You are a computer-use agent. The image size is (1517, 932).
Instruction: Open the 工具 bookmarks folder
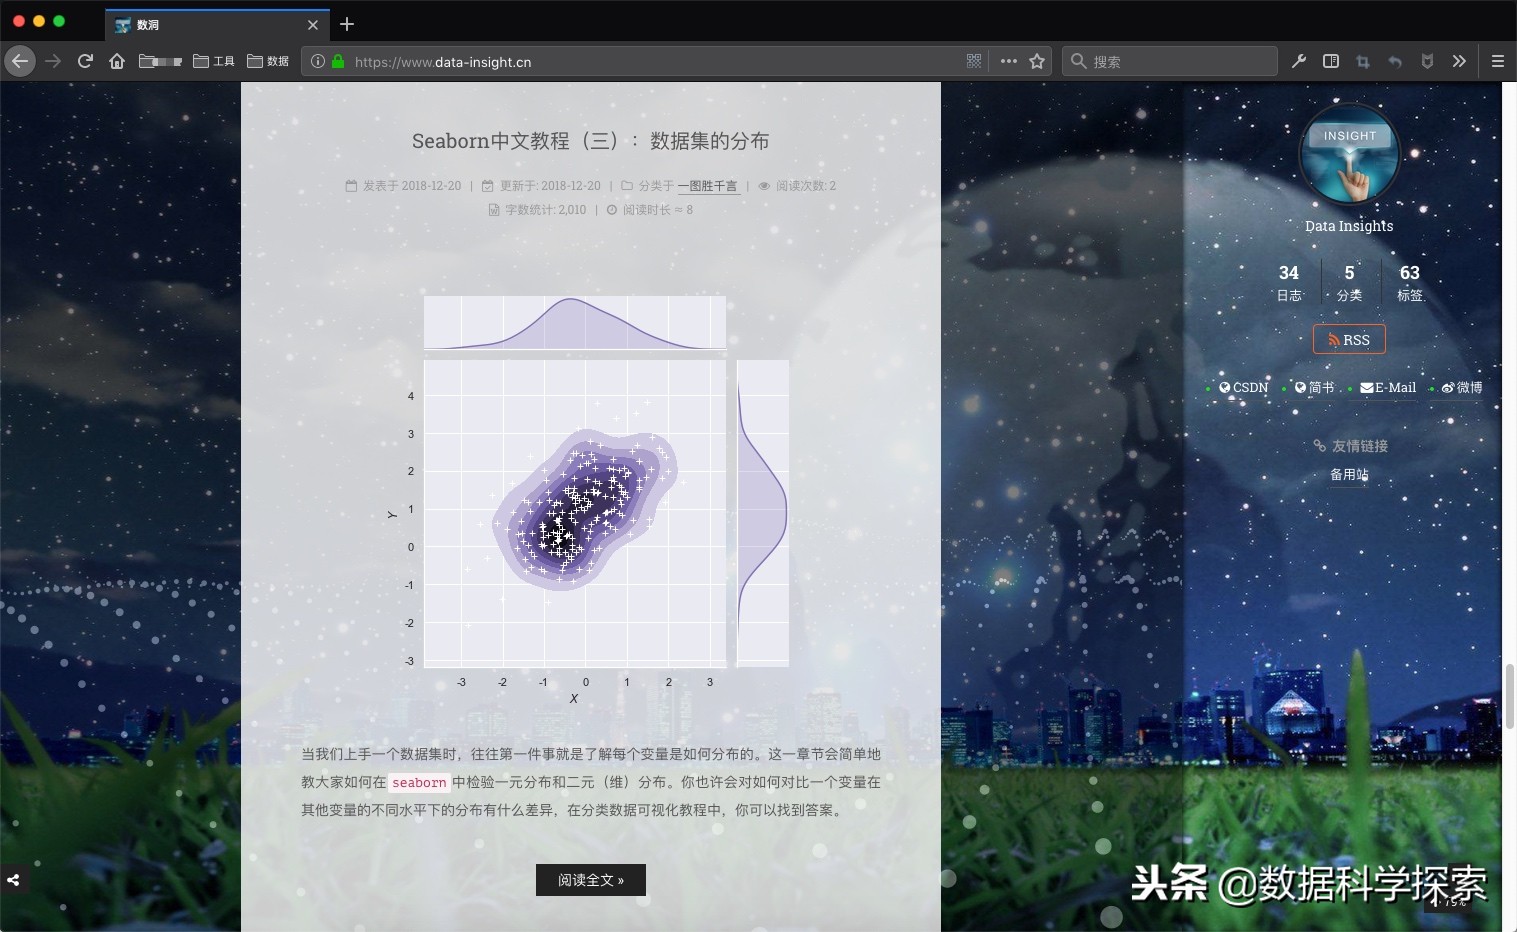pos(214,61)
